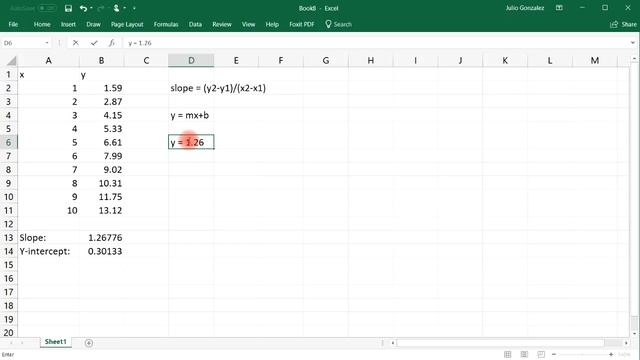Viewport: 640px width, 360px height.
Task: Click the Slope: label cell
Action: pyautogui.click(x=49, y=238)
